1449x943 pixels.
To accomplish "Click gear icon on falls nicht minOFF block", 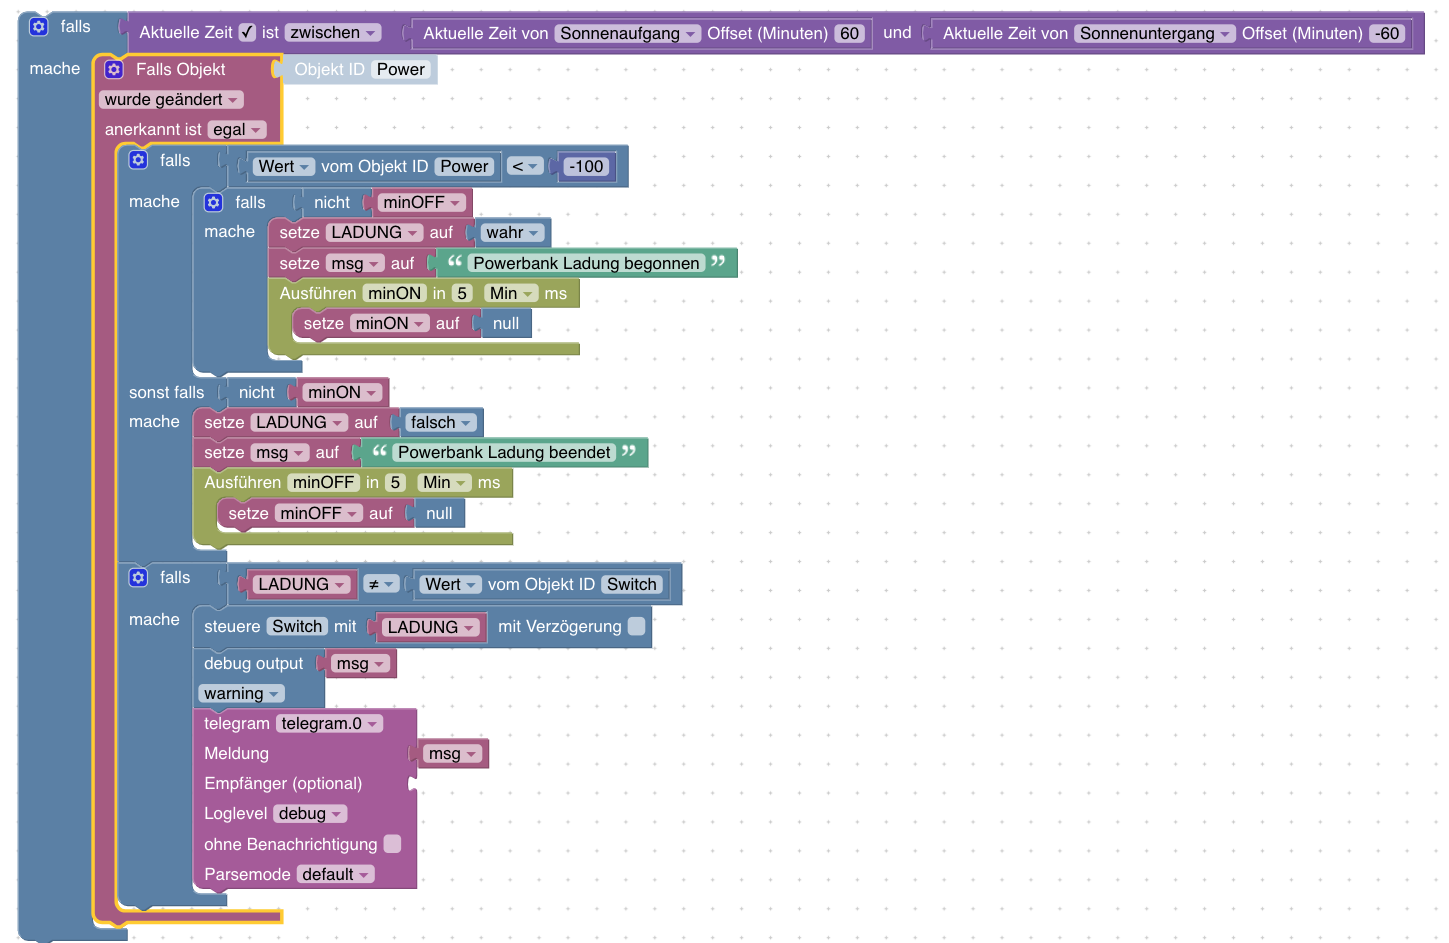I will tap(214, 202).
